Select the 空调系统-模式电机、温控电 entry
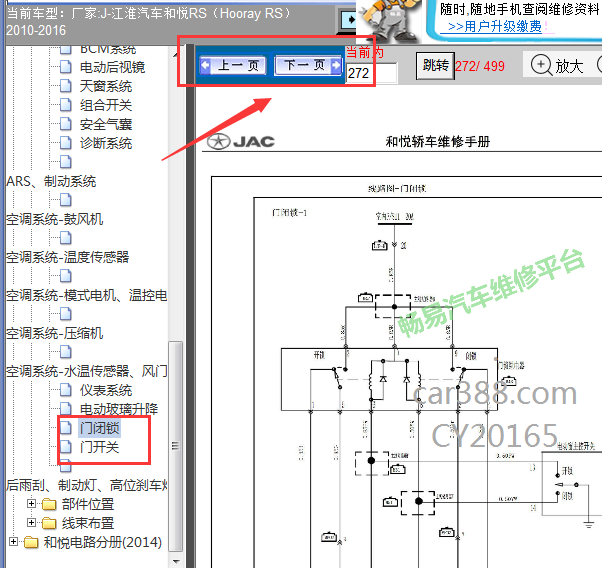602x568 pixels. (87, 295)
